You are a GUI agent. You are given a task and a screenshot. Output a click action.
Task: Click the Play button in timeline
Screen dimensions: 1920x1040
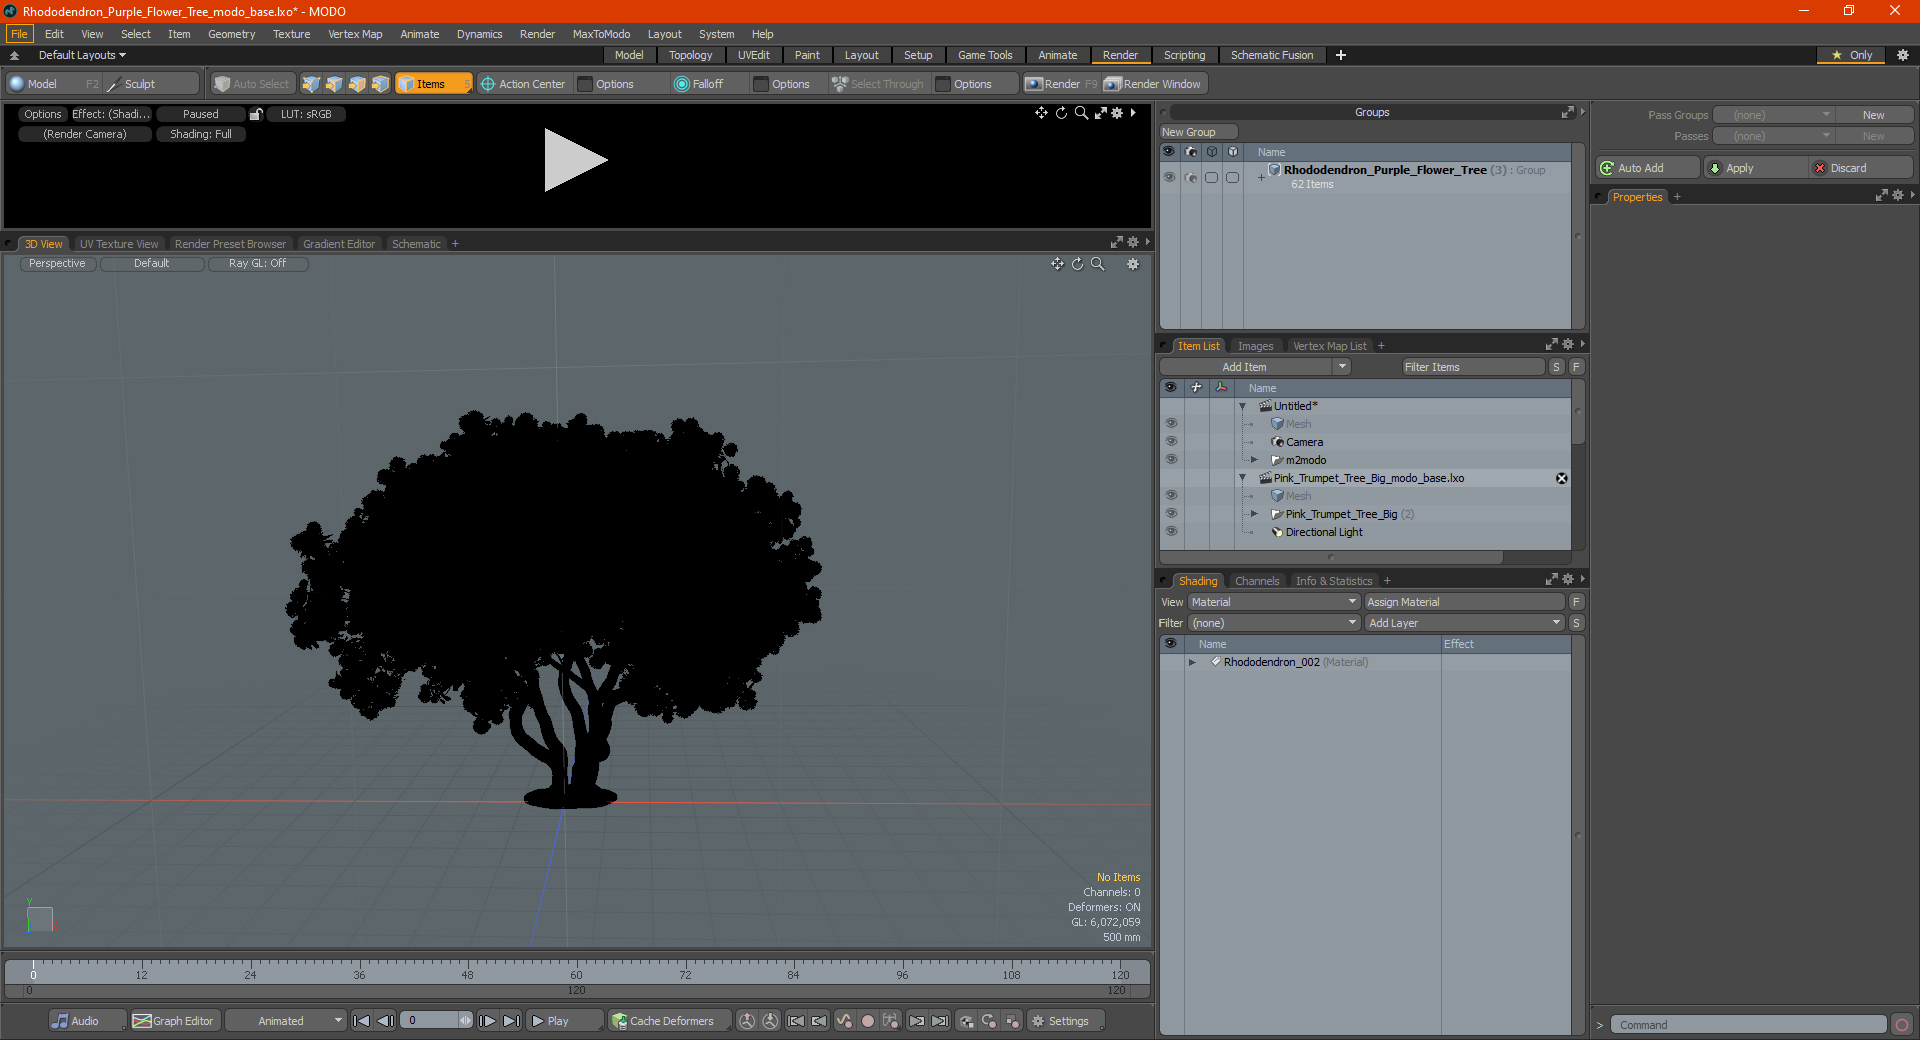(564, 1021)
